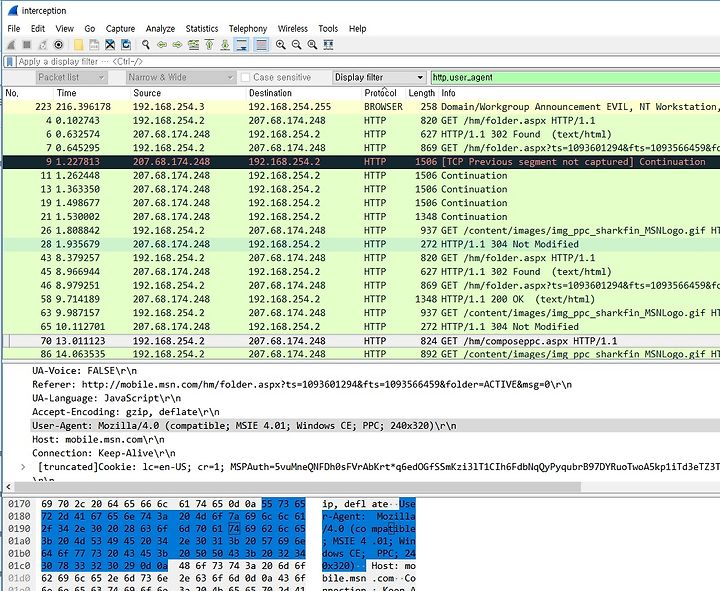The height and width of the screenshot is (591, 720).
Task: Click the restart capture icon
Action: click(43, 45)
